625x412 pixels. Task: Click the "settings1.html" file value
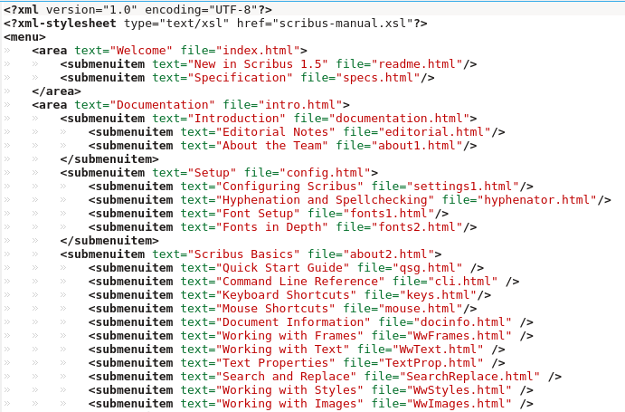coord(463,186)
